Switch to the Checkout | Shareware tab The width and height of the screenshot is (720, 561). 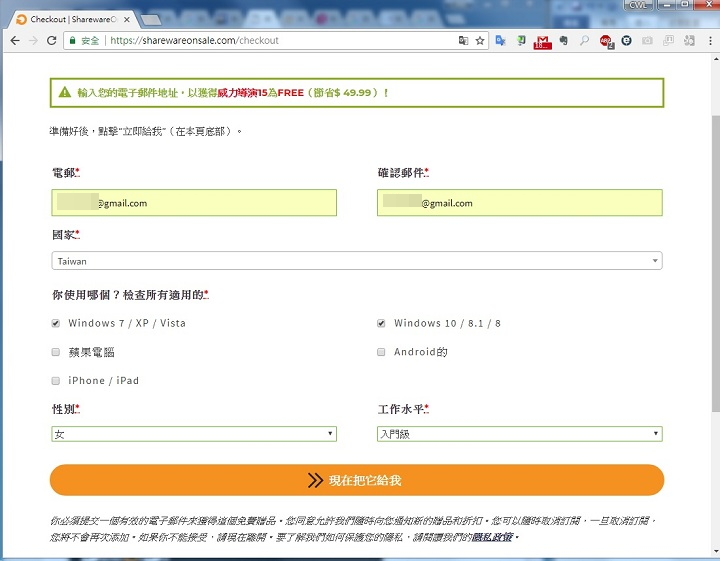tap(70, 18)
